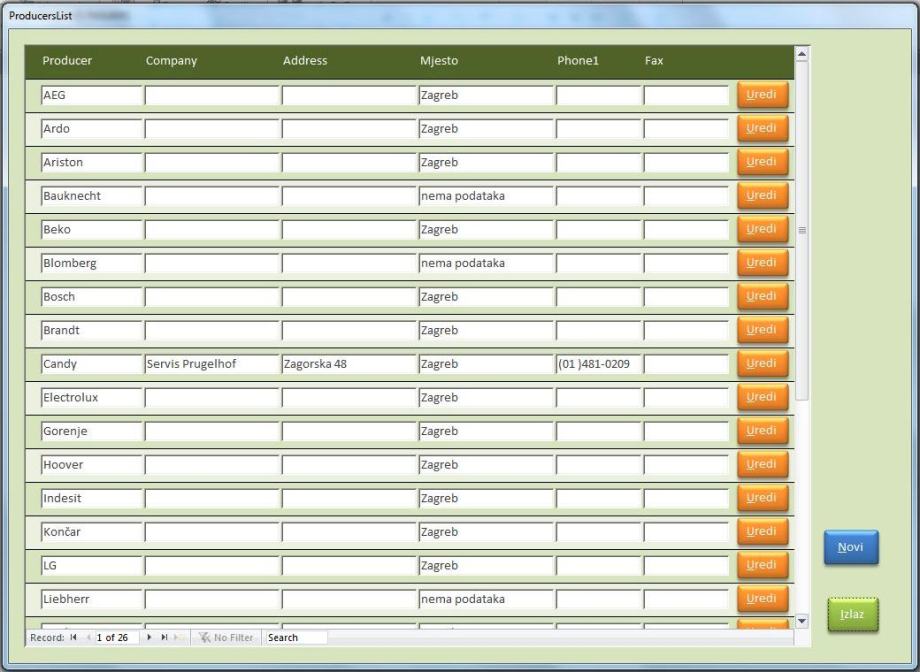Click empty Phone1 field of Gorenje row
Screen dimensions: 920x672
coord(598,431)
